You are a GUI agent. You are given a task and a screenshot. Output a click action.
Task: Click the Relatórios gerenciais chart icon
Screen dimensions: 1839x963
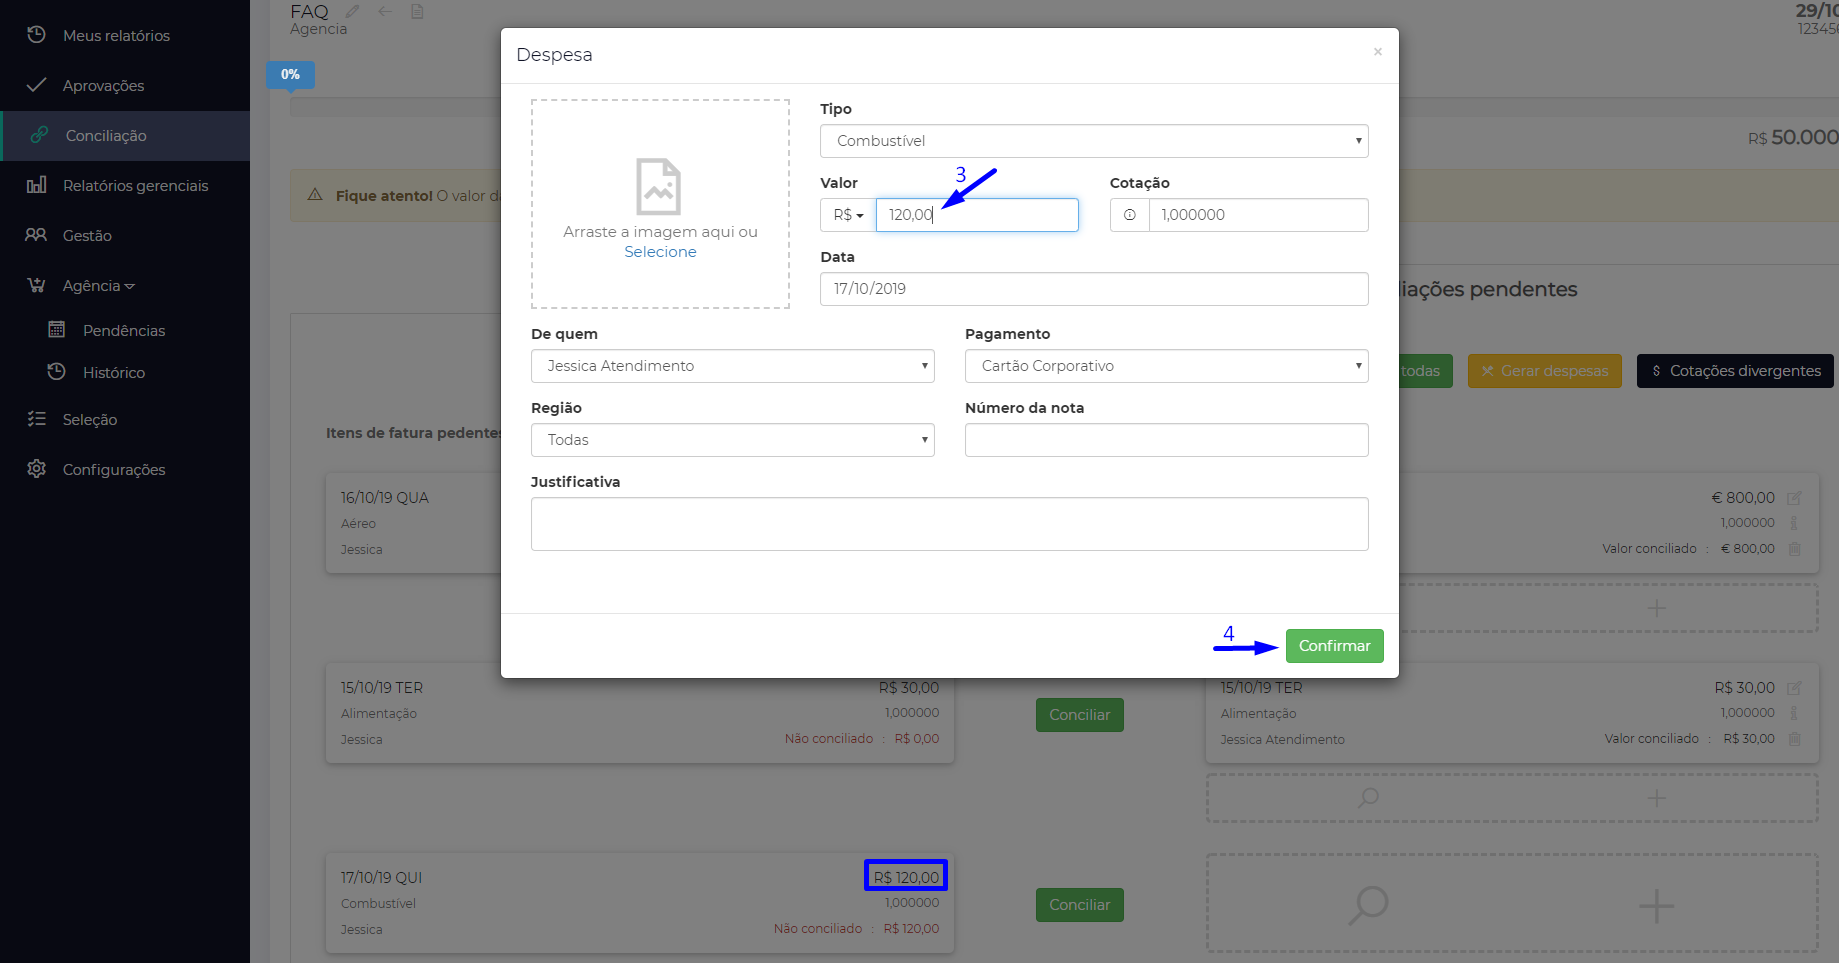point(36,185)
